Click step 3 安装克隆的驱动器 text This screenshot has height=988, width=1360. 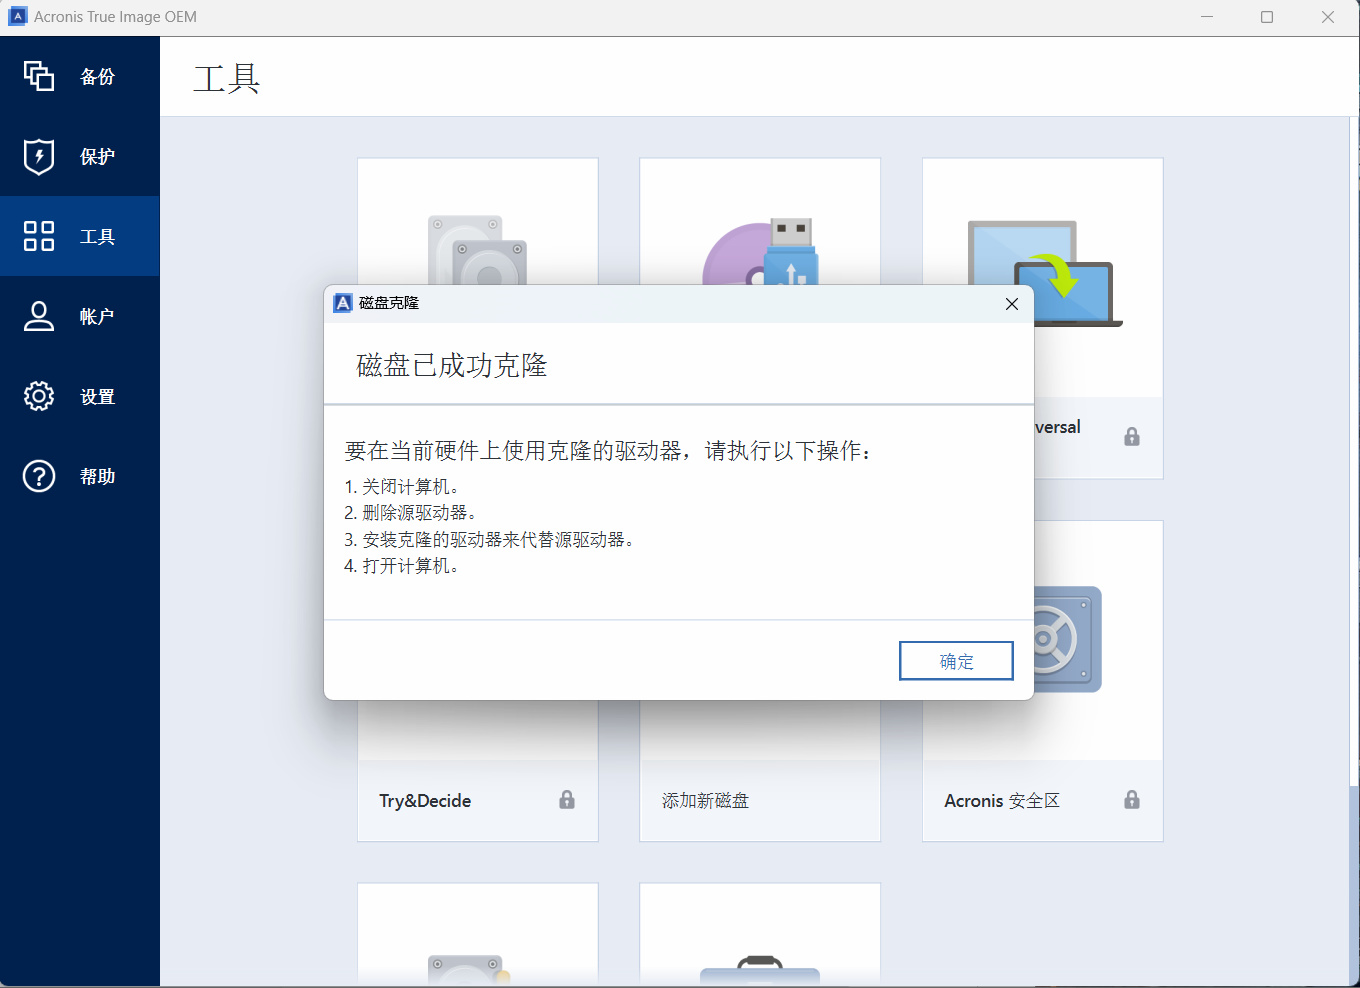(489, 540)
